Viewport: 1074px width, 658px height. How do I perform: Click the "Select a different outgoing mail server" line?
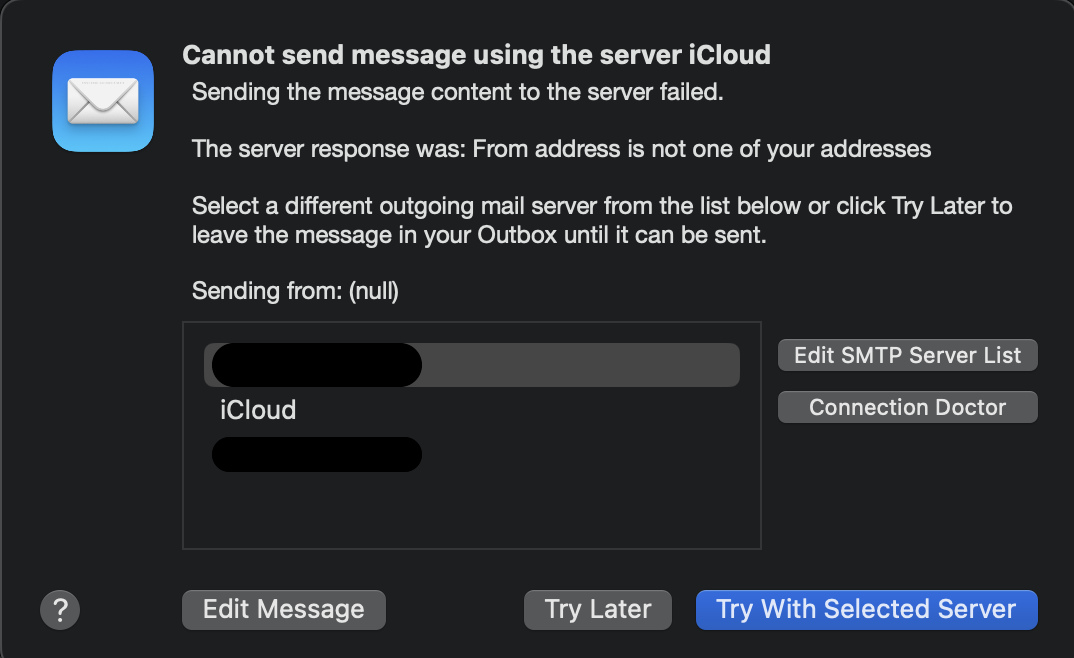coord(600,207)
